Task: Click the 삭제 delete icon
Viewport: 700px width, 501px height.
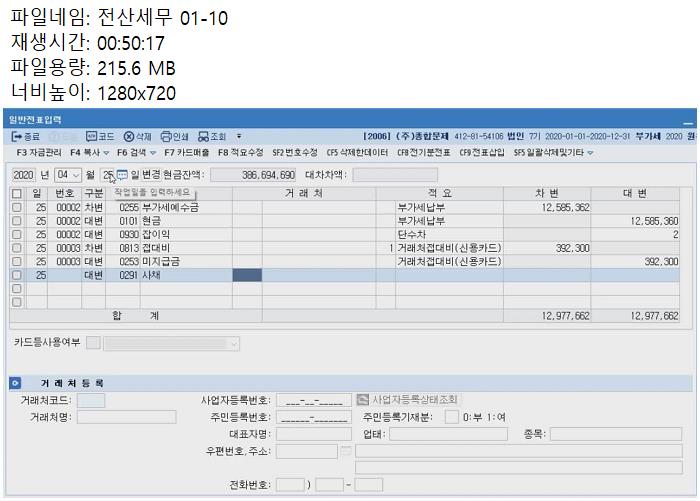Action: point(129,137)
